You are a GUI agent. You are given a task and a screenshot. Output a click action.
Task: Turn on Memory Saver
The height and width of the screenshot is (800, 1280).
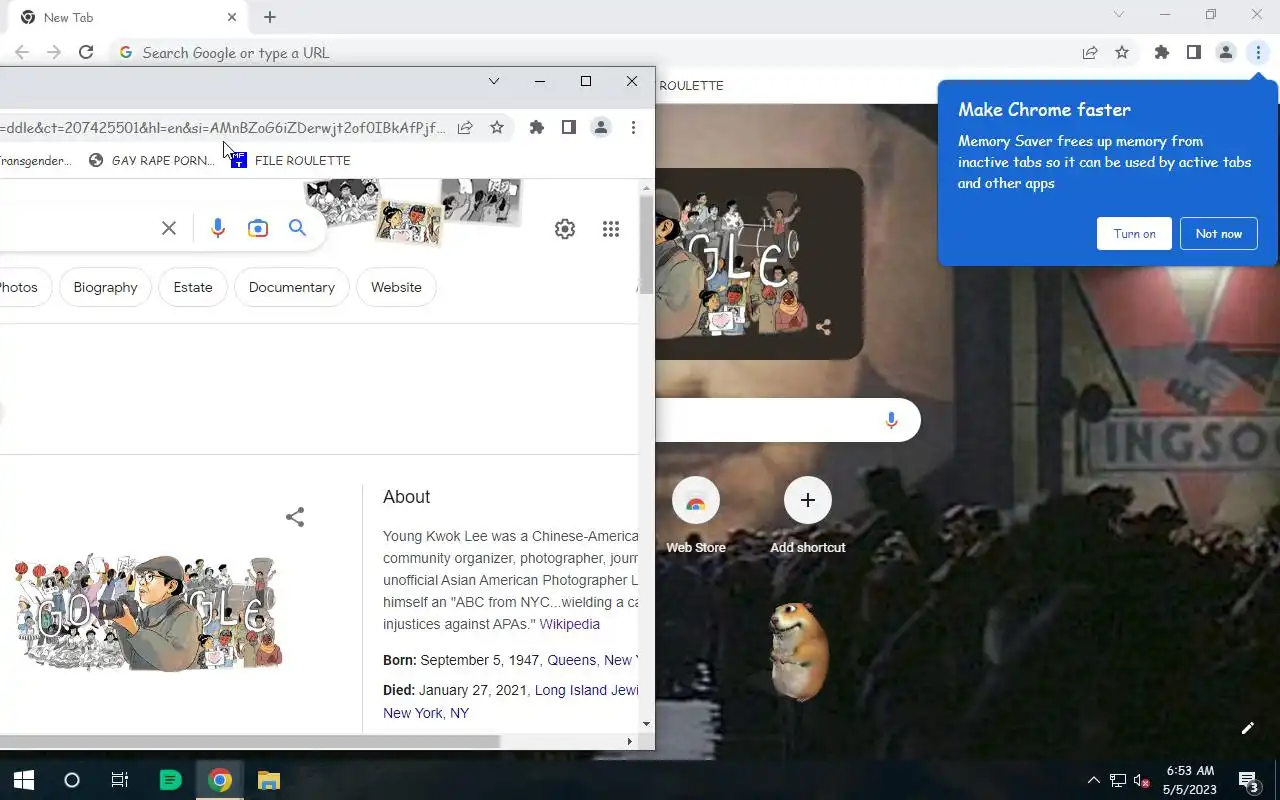(x=1134, y=234)
